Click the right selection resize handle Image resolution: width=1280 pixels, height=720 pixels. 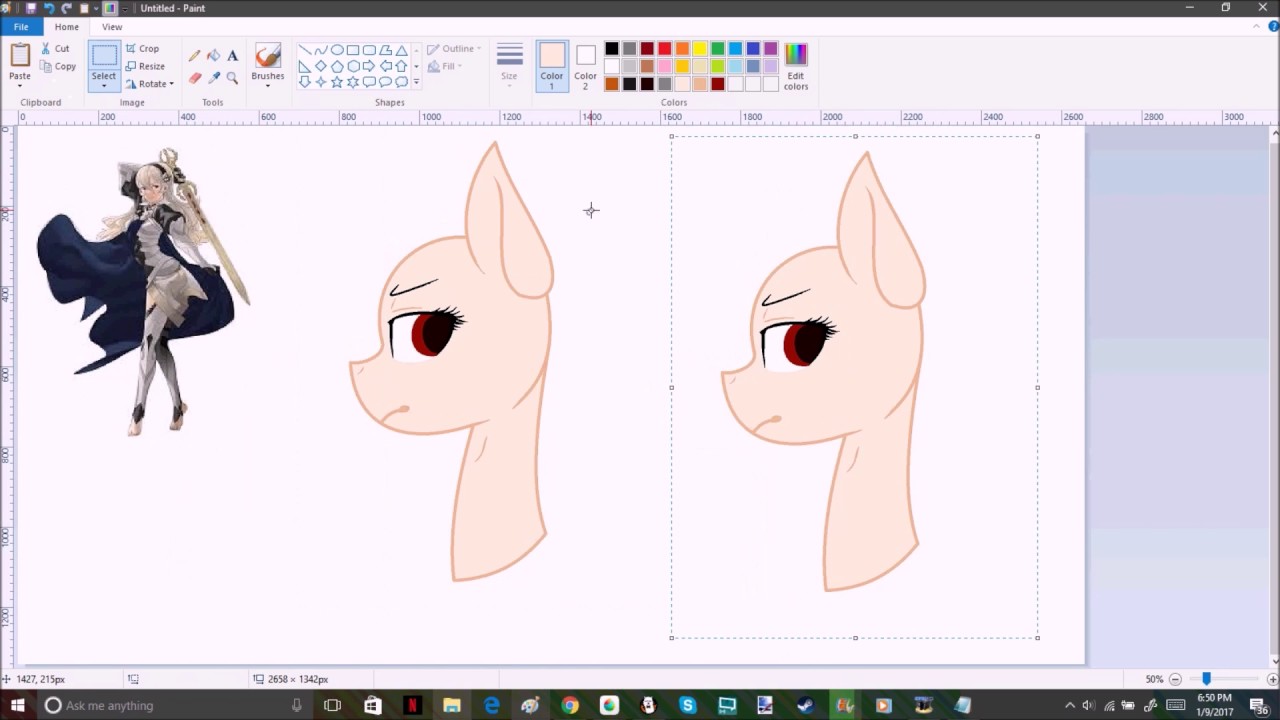pos(1038,387)
